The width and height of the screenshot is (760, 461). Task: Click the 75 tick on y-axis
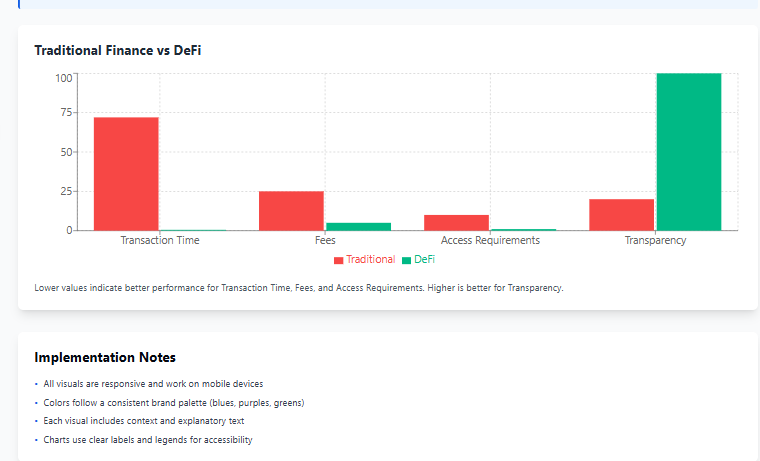64,114
